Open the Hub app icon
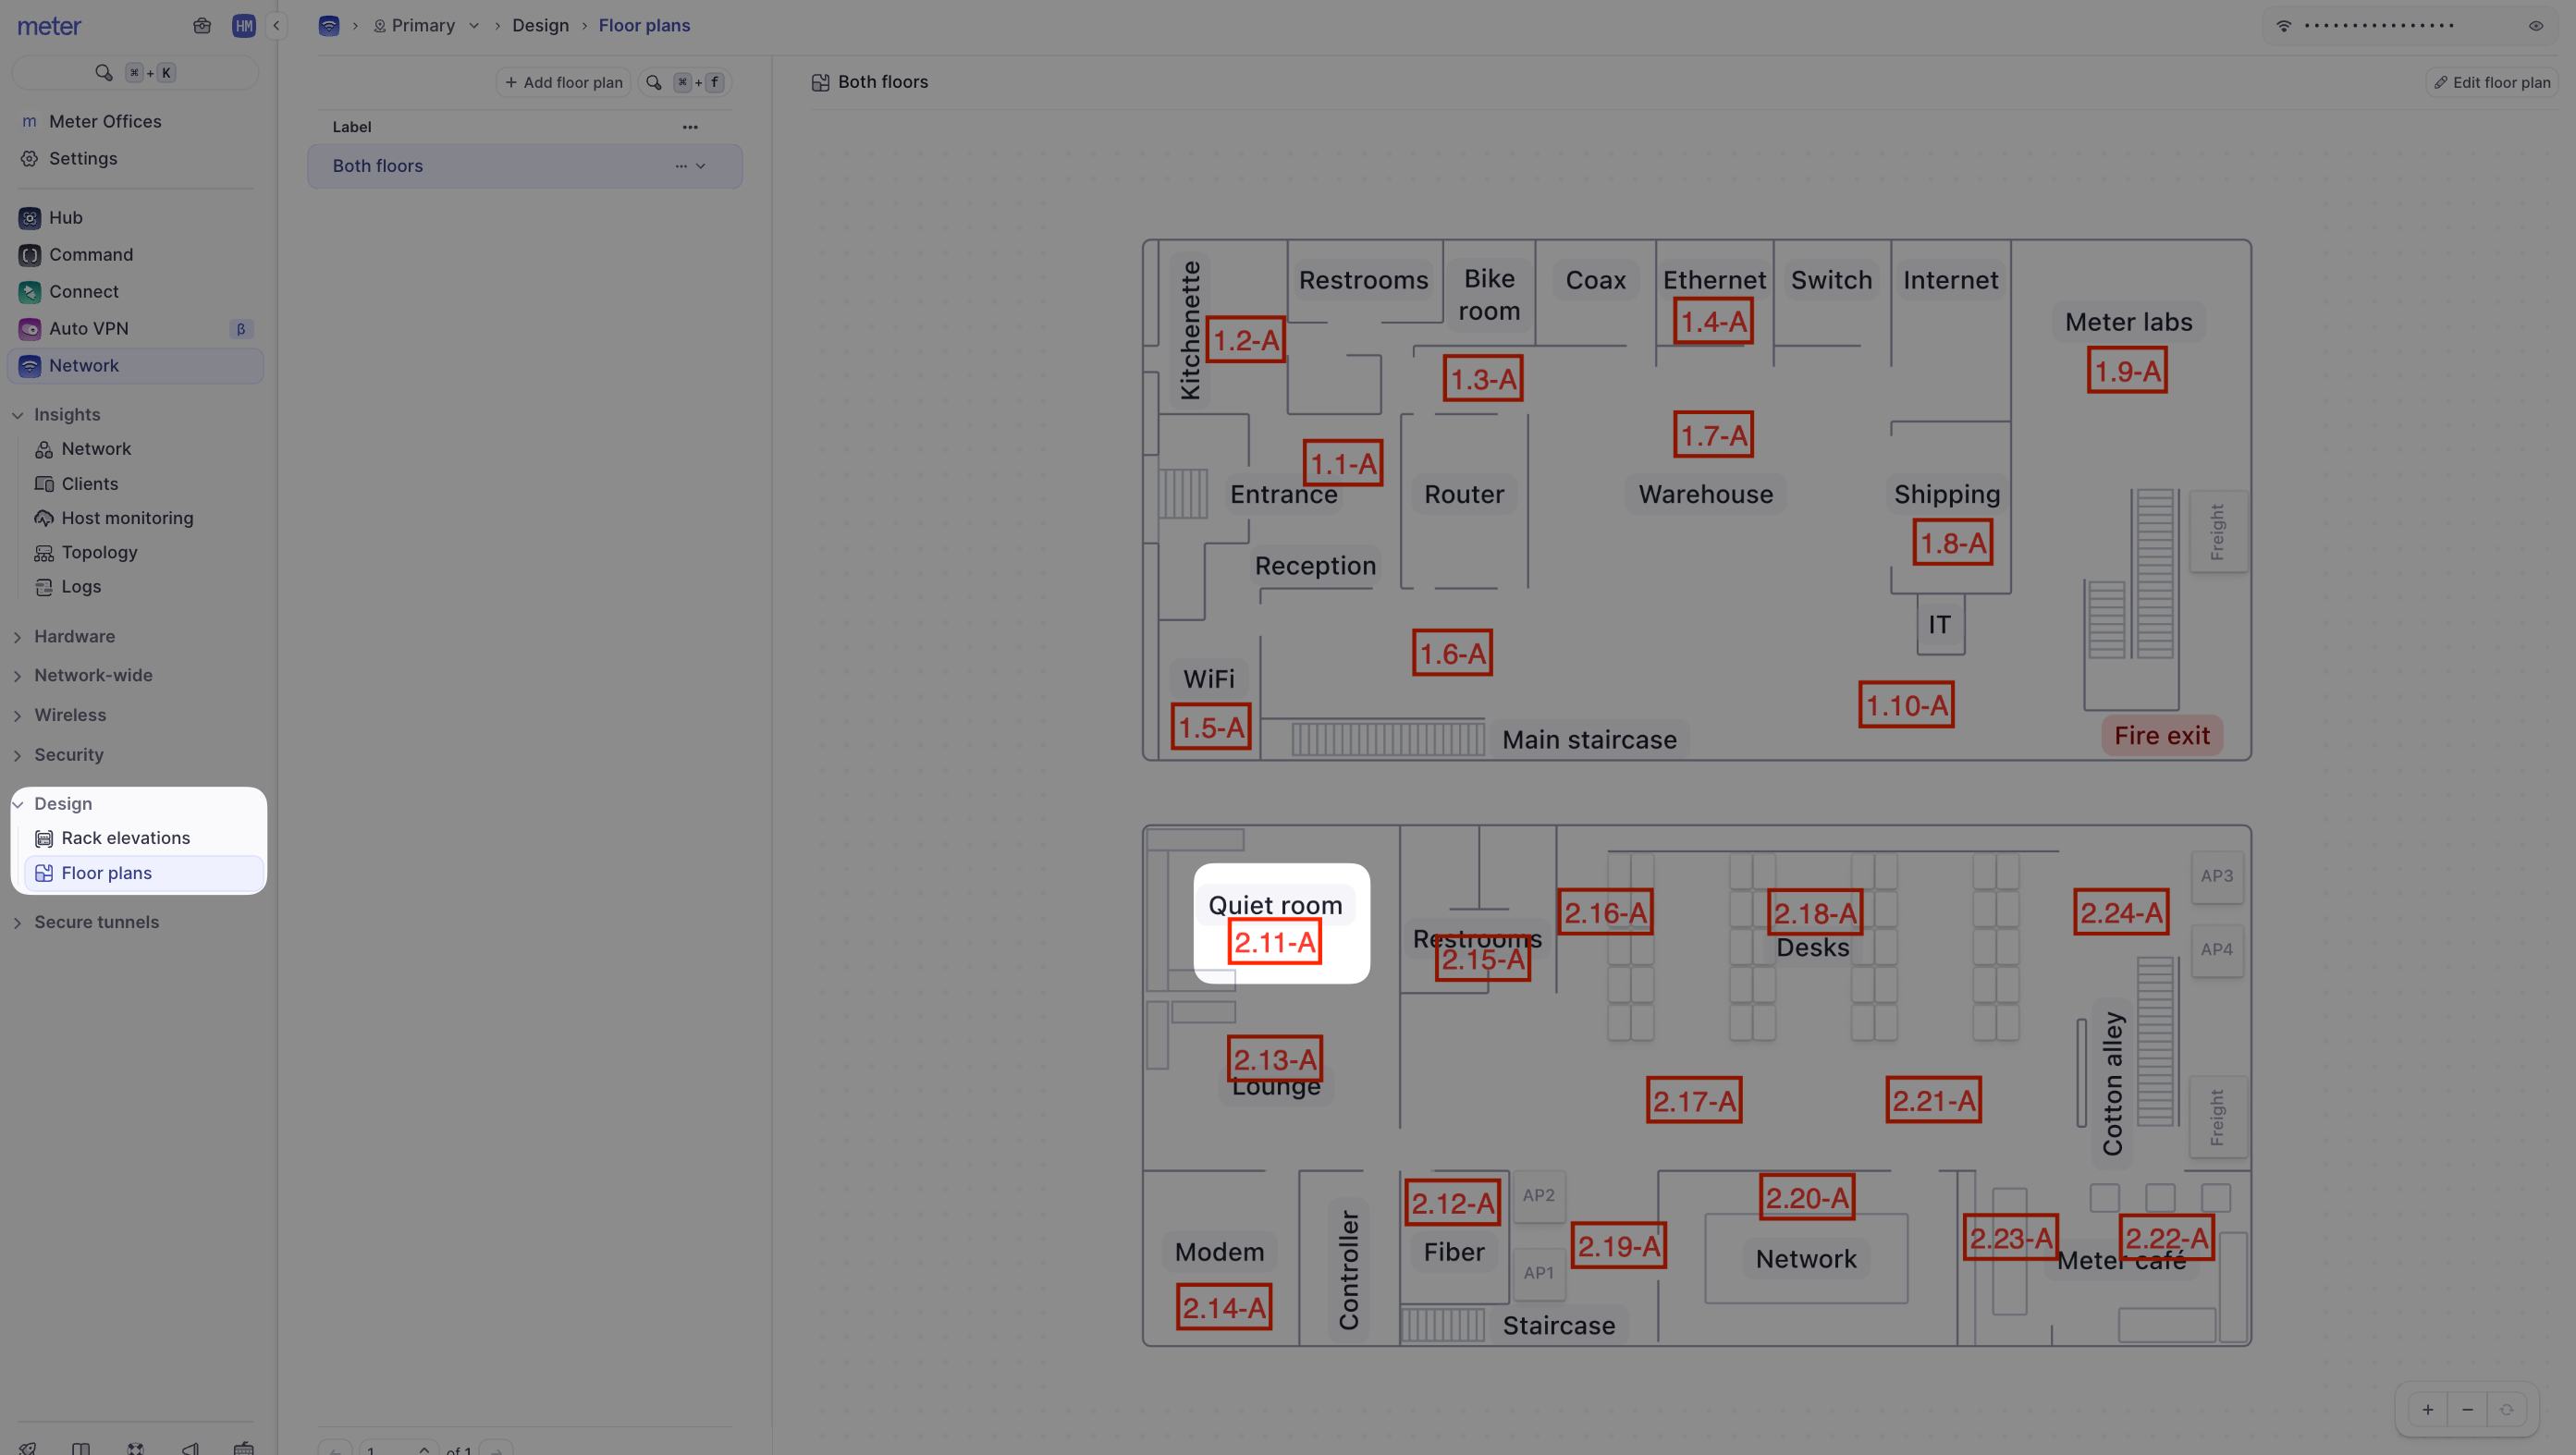The height and width of the screenshot is (1455, 2576). pyautogui.click(x=30, y=218)
